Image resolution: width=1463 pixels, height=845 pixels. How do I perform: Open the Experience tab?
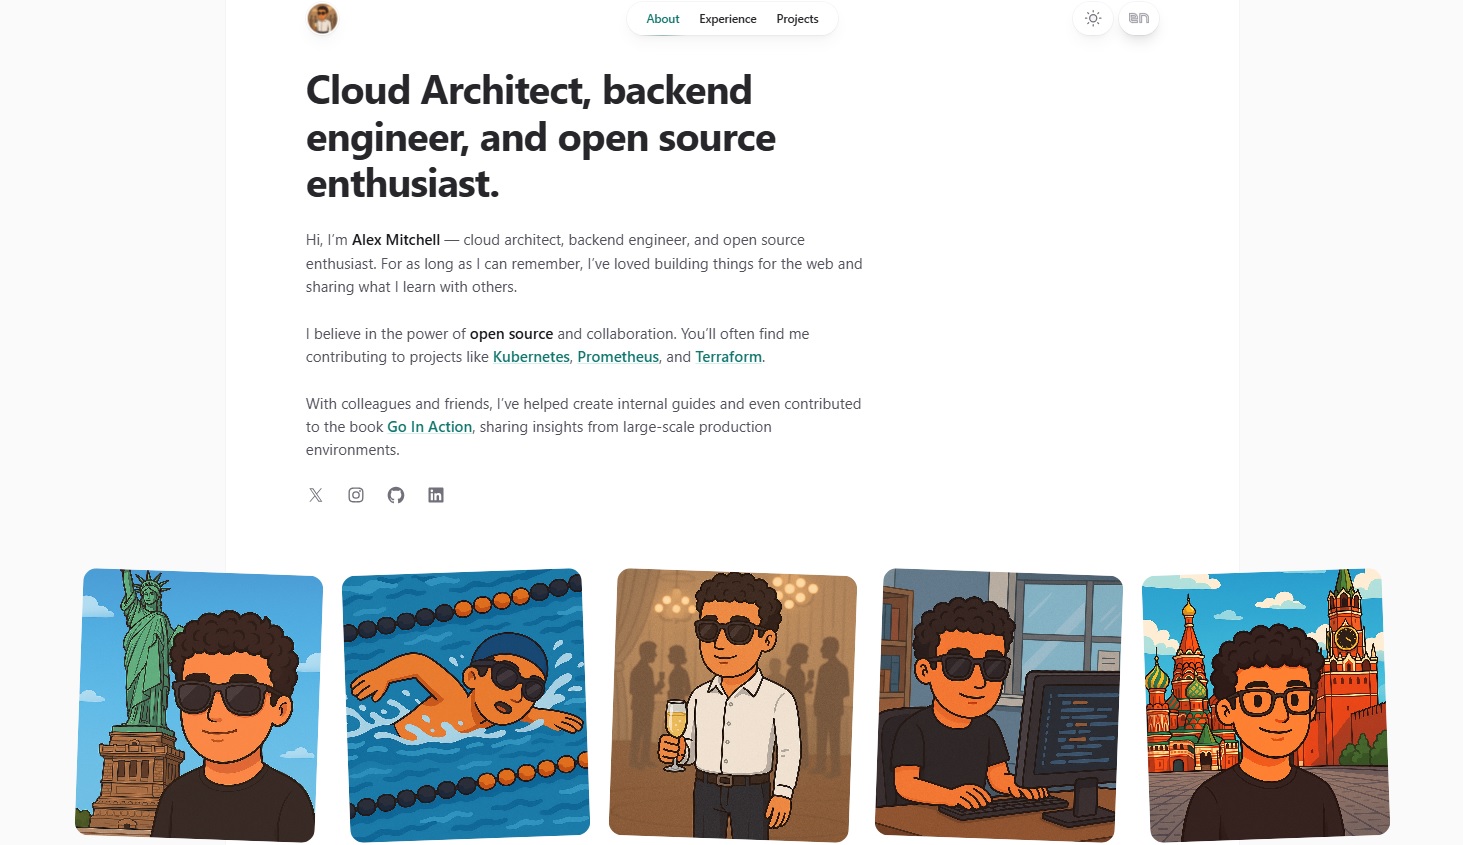727,19
